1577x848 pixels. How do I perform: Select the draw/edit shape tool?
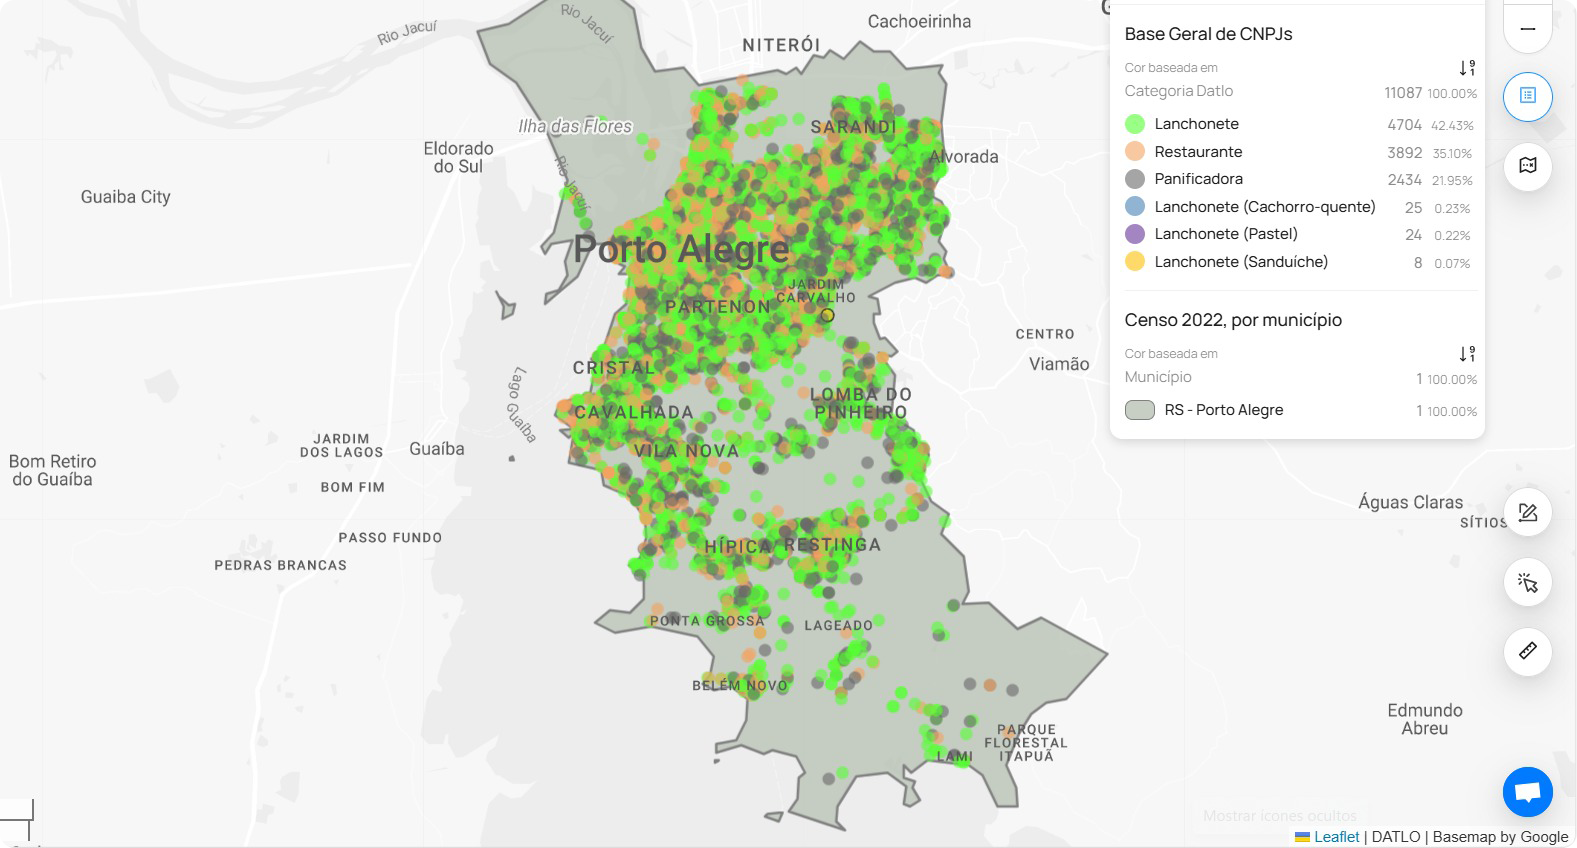(1527, 513)
